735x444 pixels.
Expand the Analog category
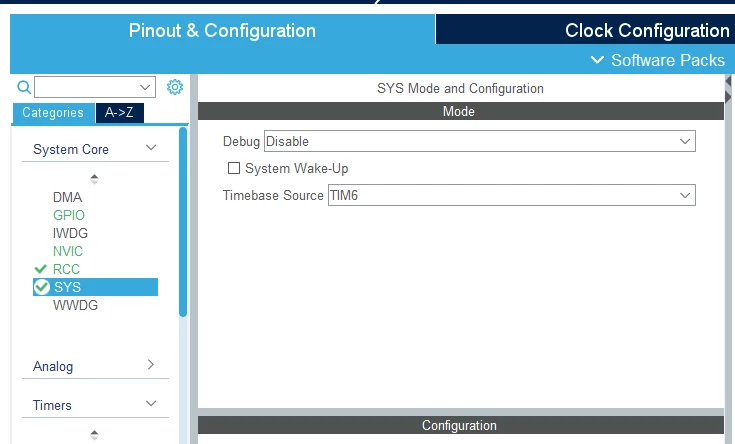[150, 364]
